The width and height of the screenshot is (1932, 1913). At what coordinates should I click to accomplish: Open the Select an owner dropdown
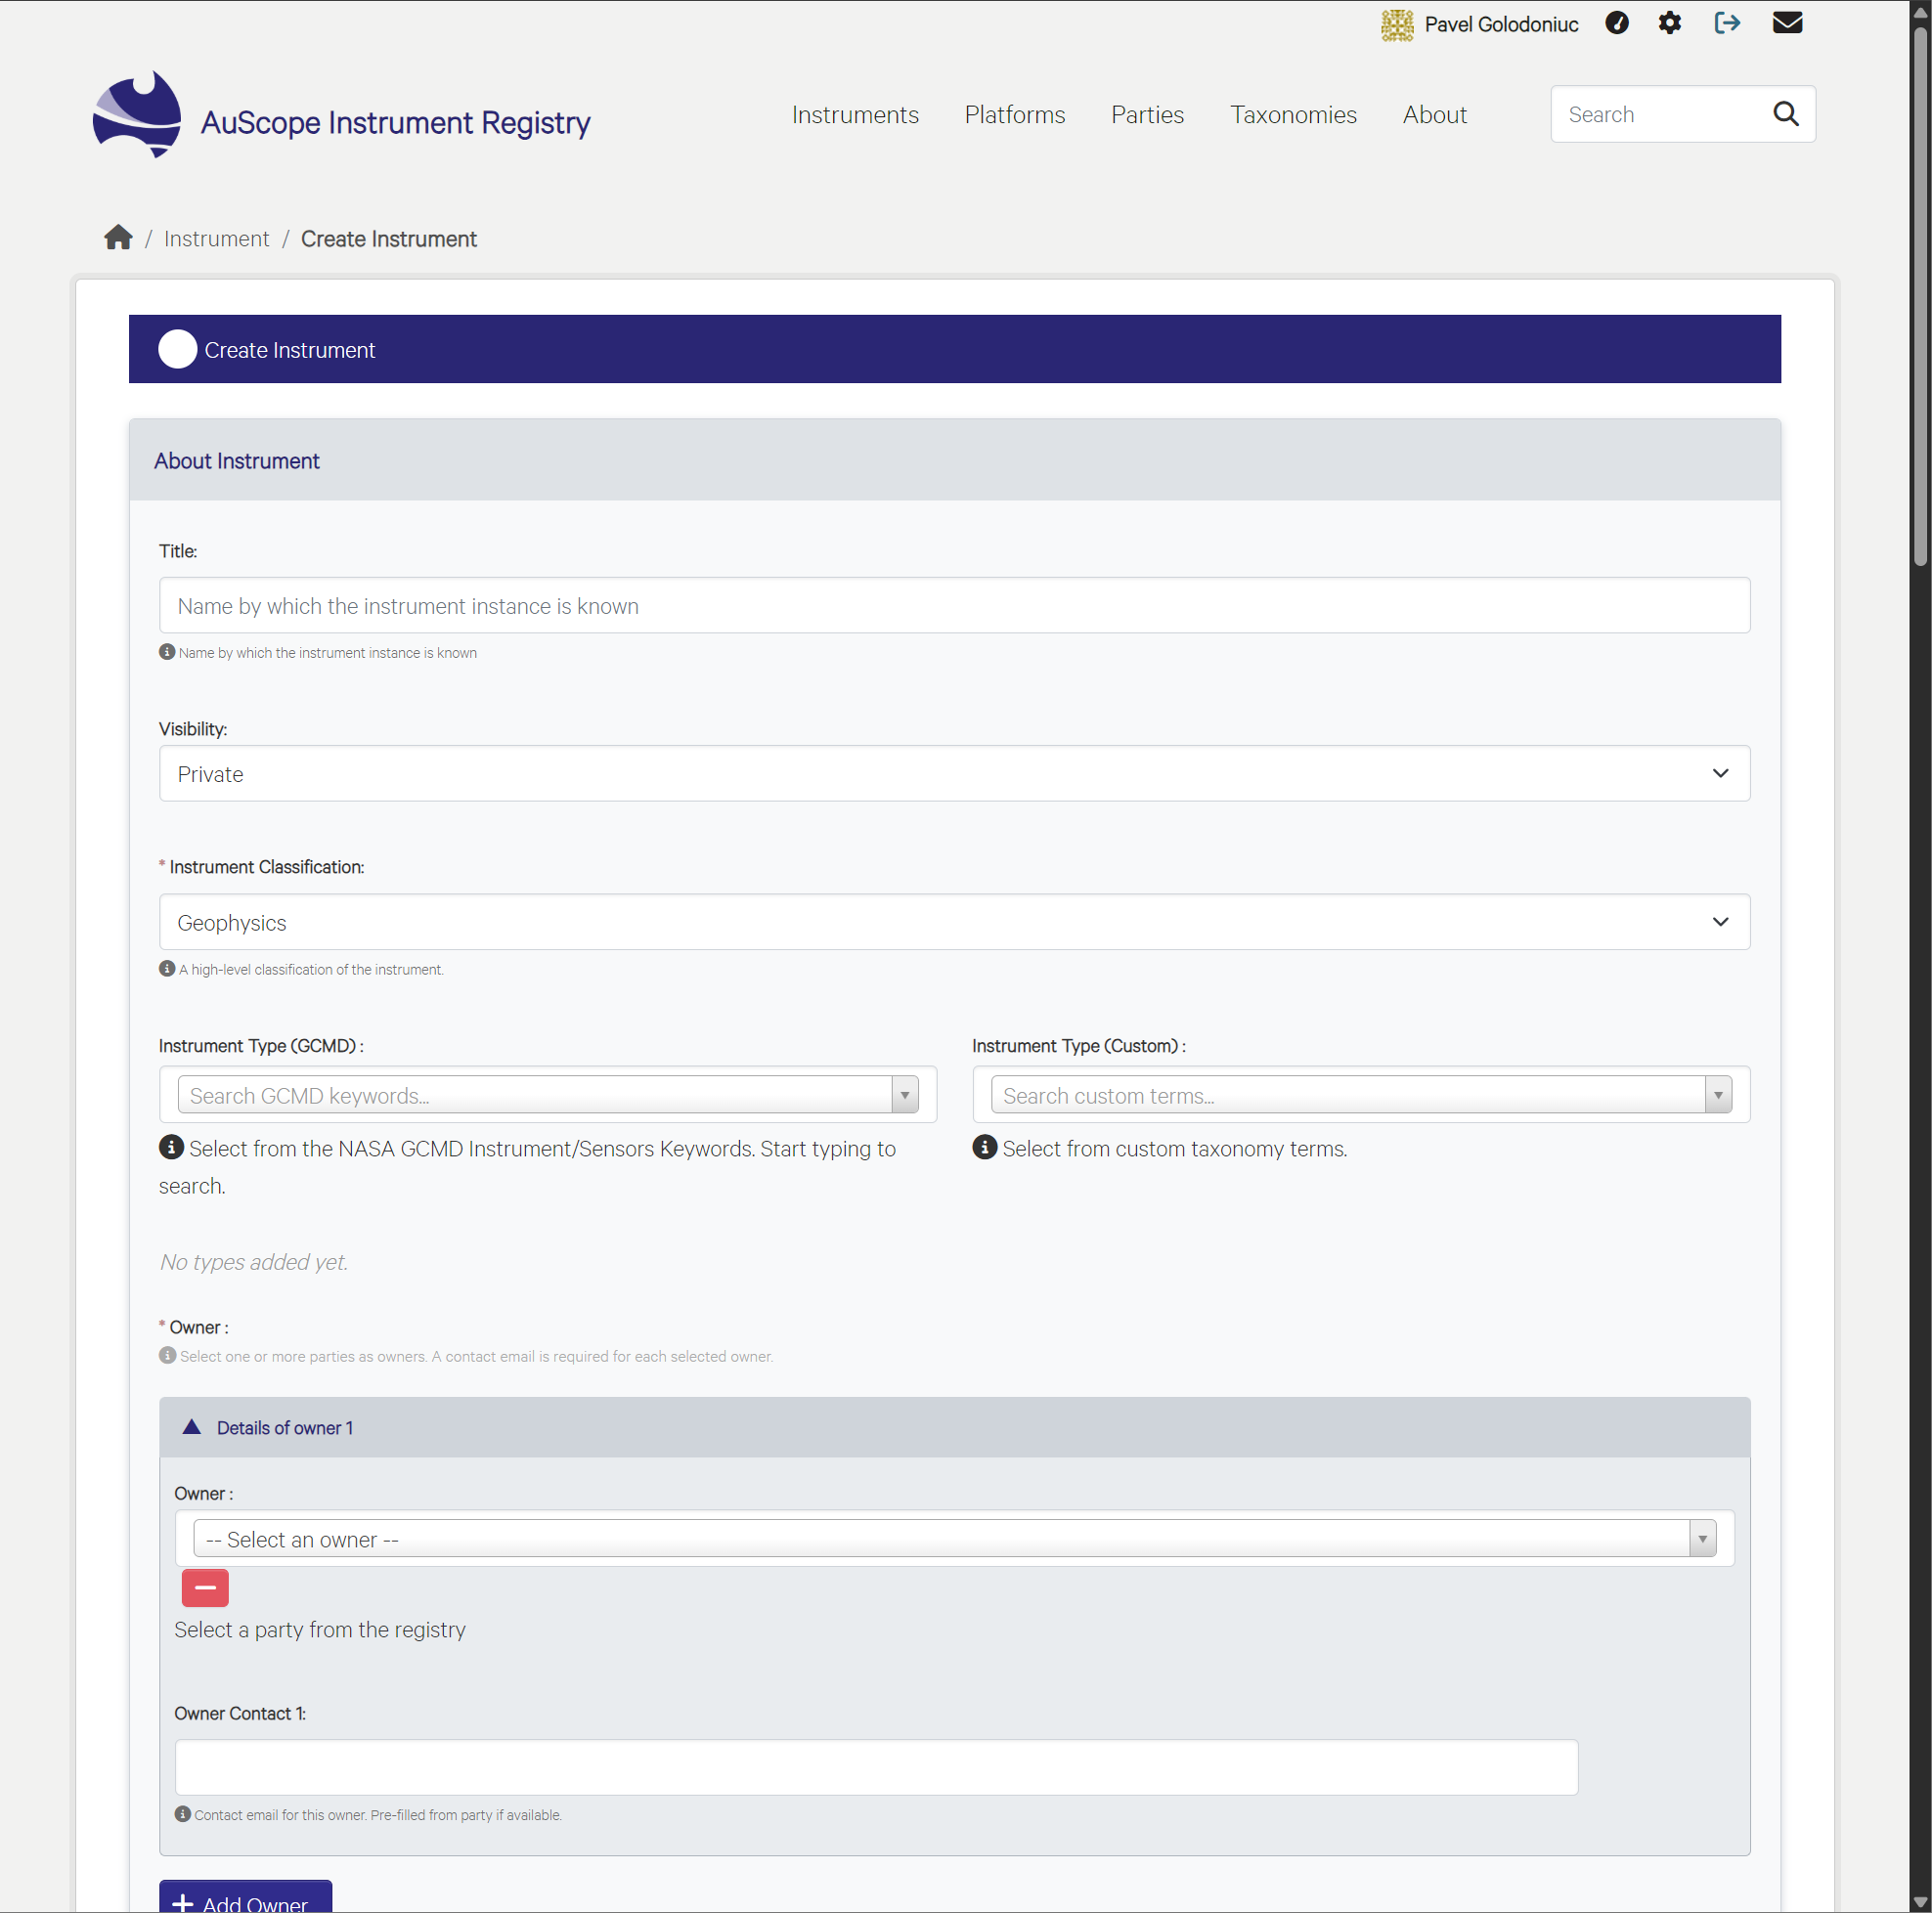tap(954, 1538)
